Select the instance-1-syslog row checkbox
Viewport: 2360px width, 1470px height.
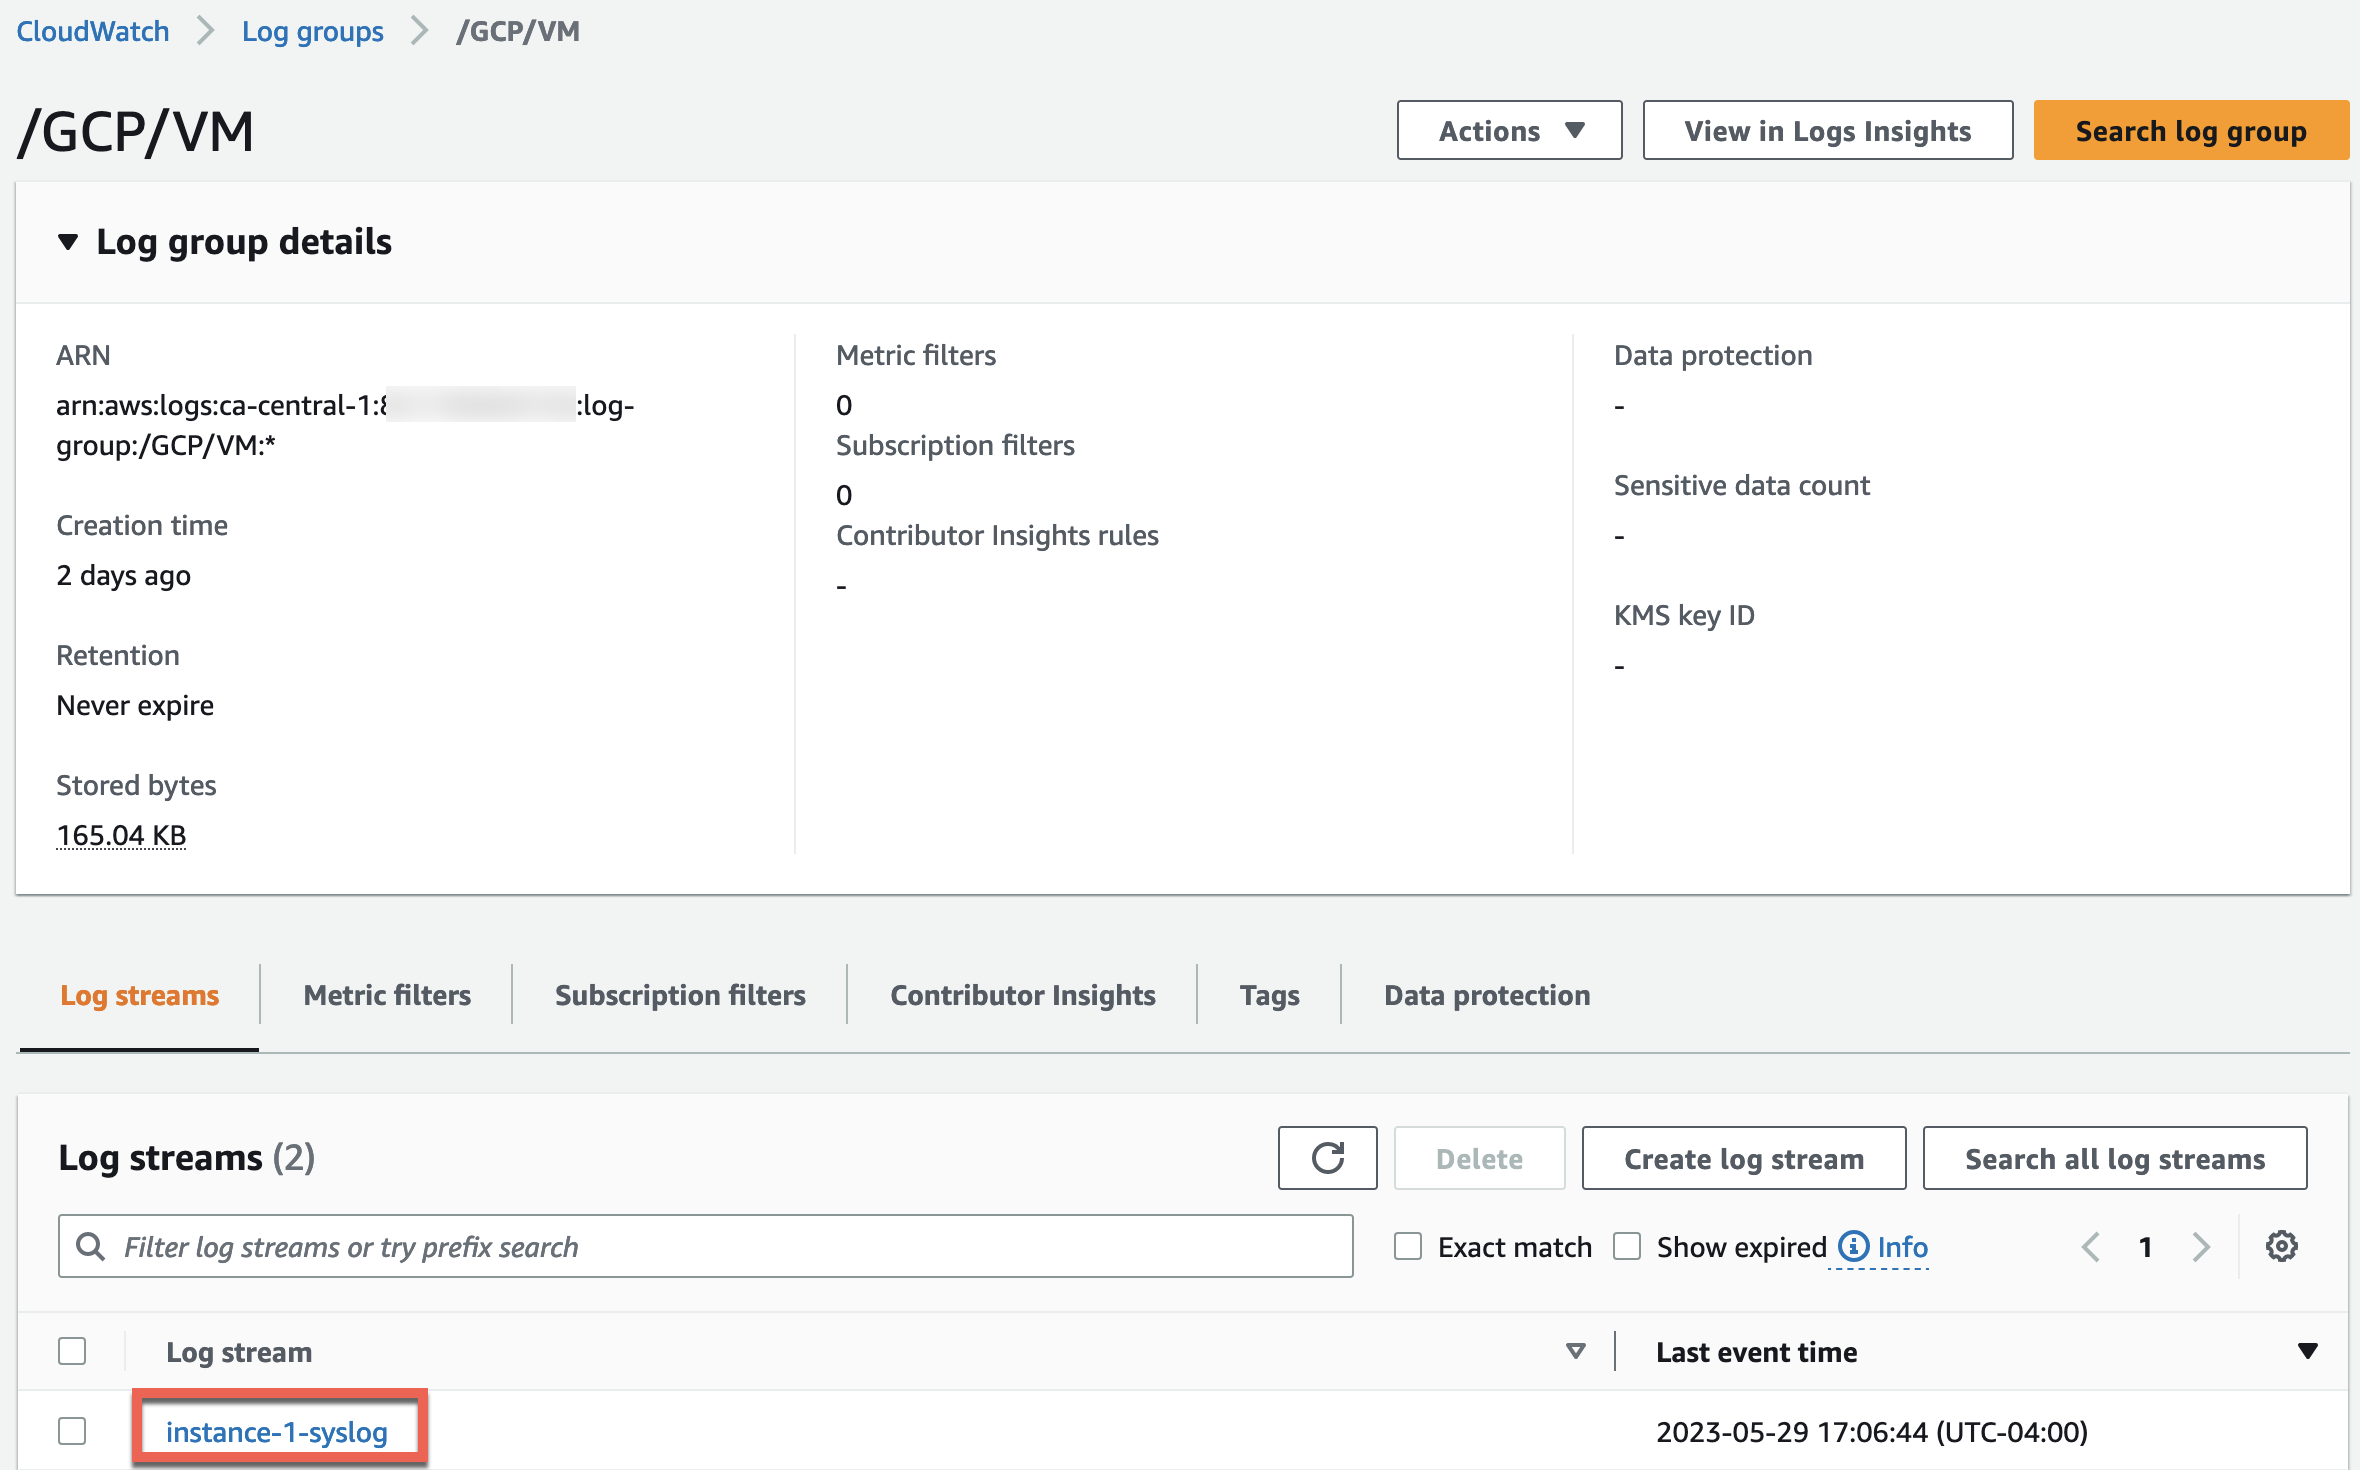click(x=72, y=1431)
